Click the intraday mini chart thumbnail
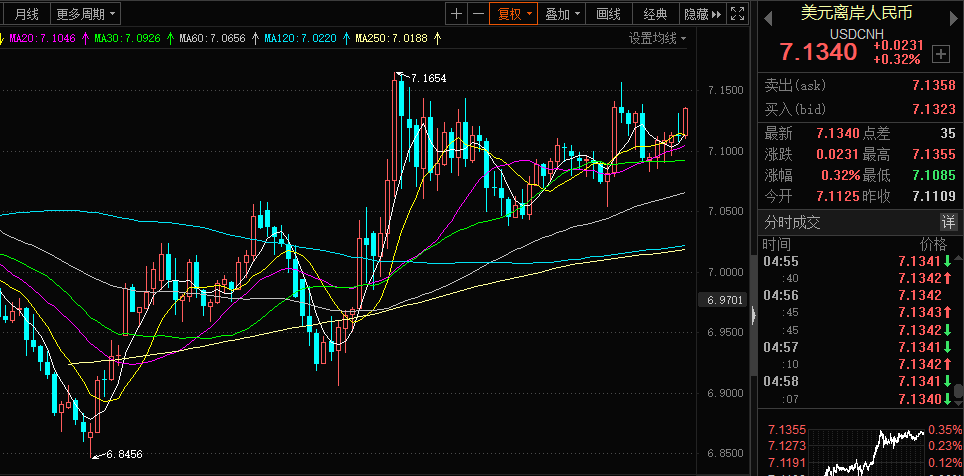The width and height of the screenshot is (964, 476). click(860, 452)
